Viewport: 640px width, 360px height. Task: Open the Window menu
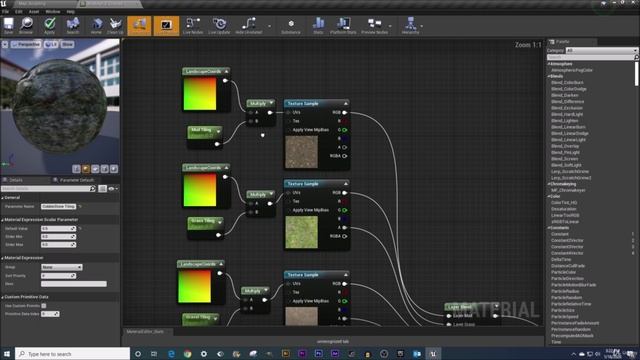[x=53, y=11]
